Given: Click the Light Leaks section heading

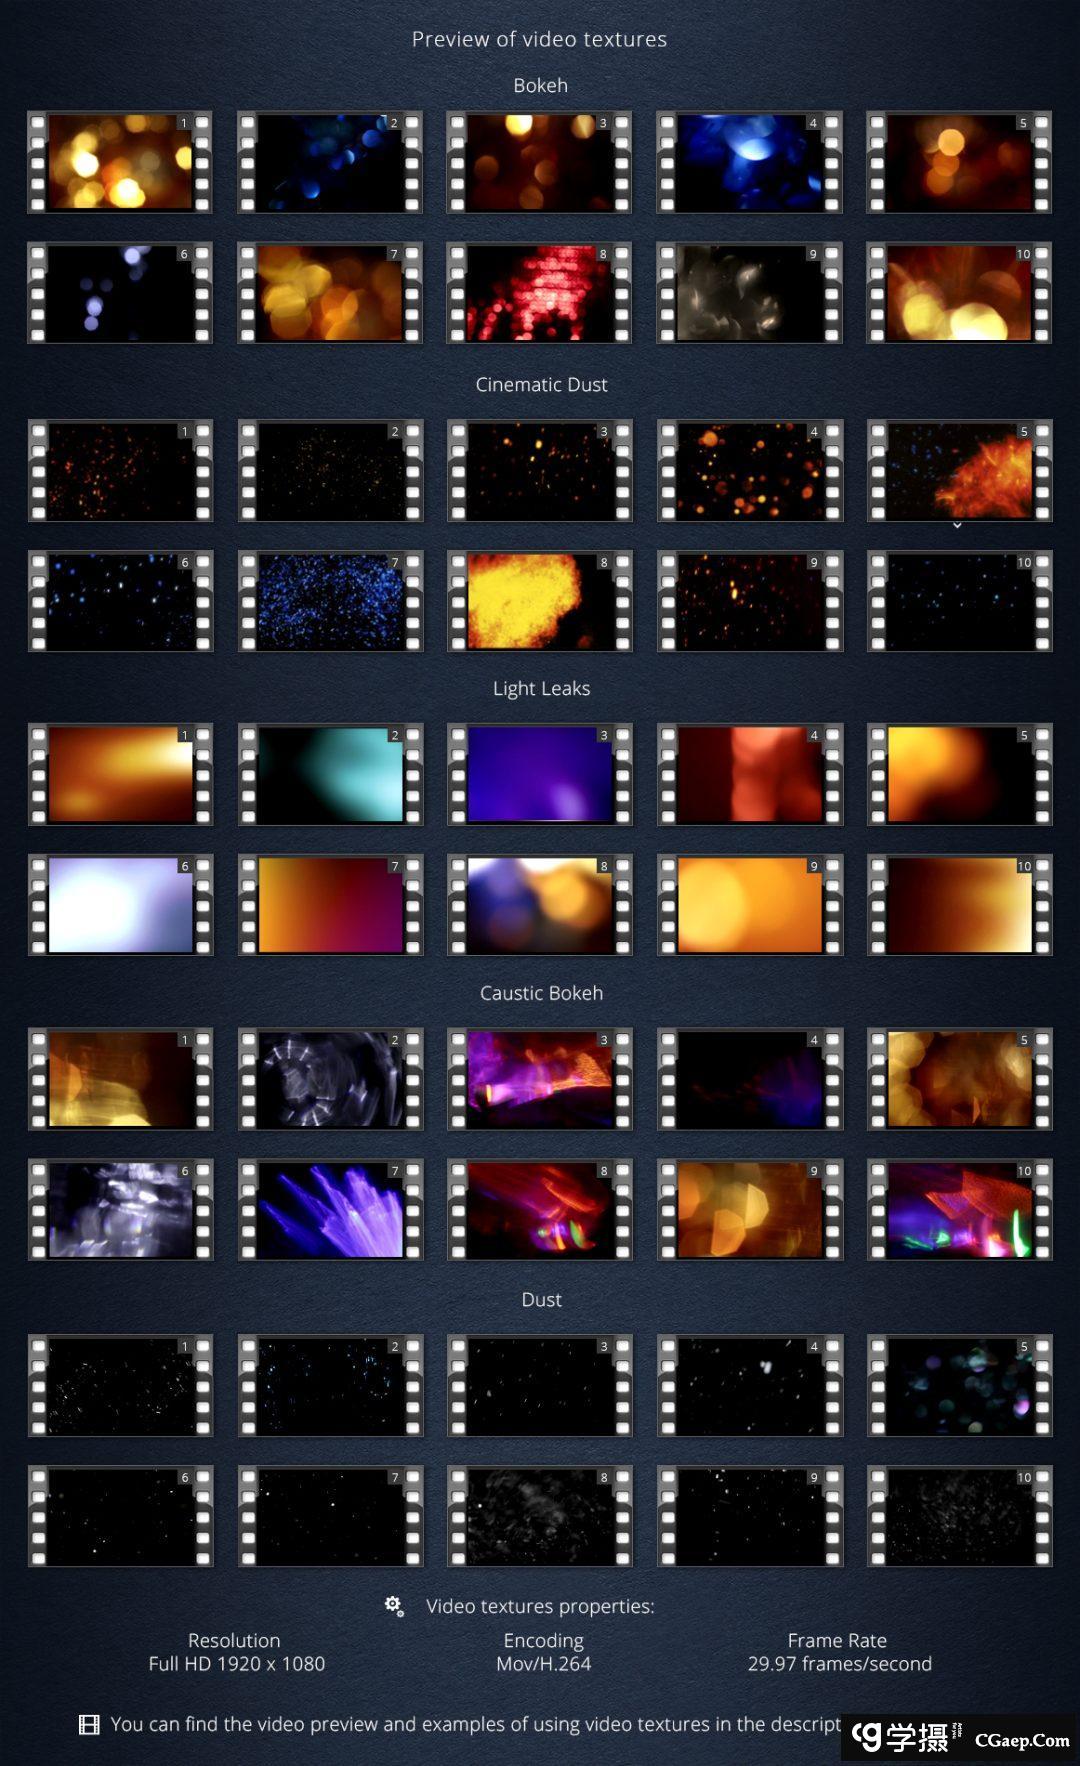Looking at the screenshot, I should [541, 688].
